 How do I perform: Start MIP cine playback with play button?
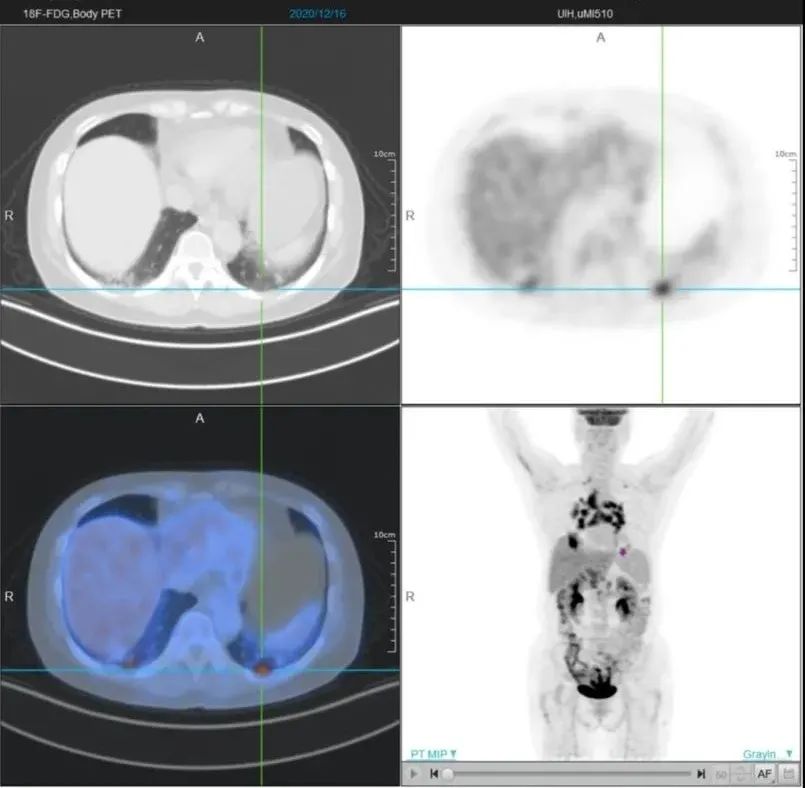[414, 773]
